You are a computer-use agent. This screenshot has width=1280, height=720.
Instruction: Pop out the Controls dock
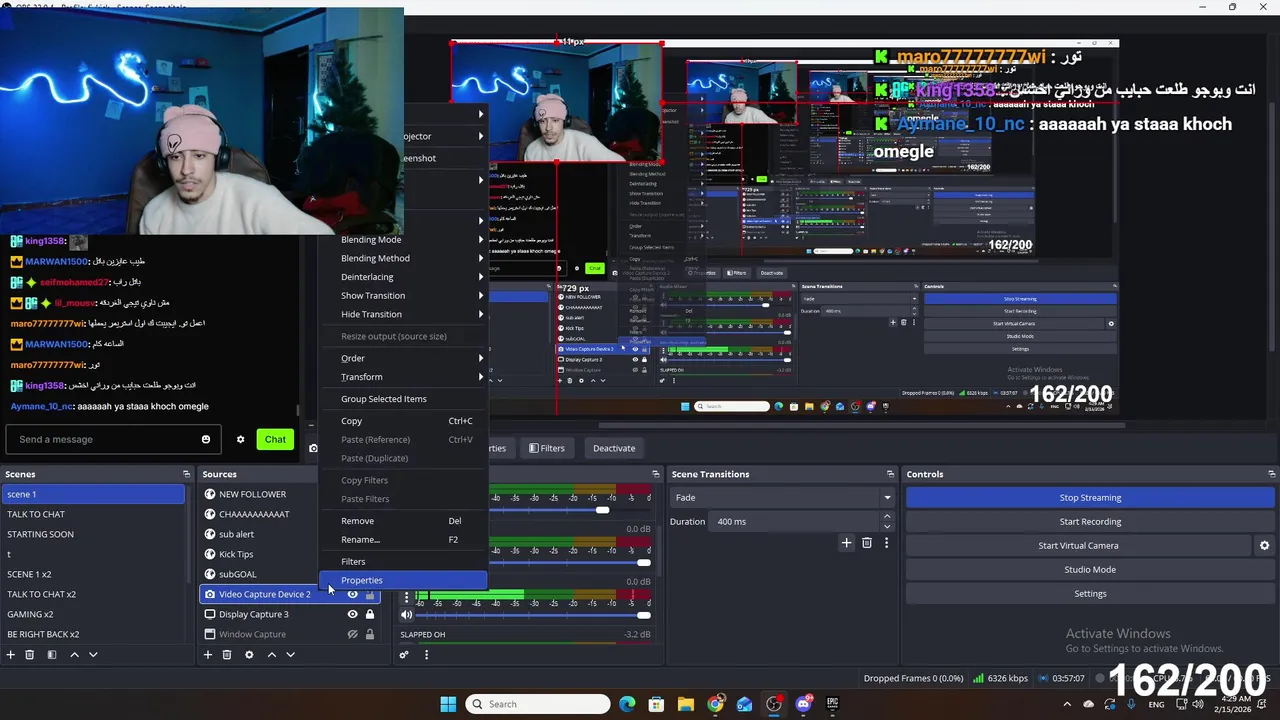click(1271, 474)
